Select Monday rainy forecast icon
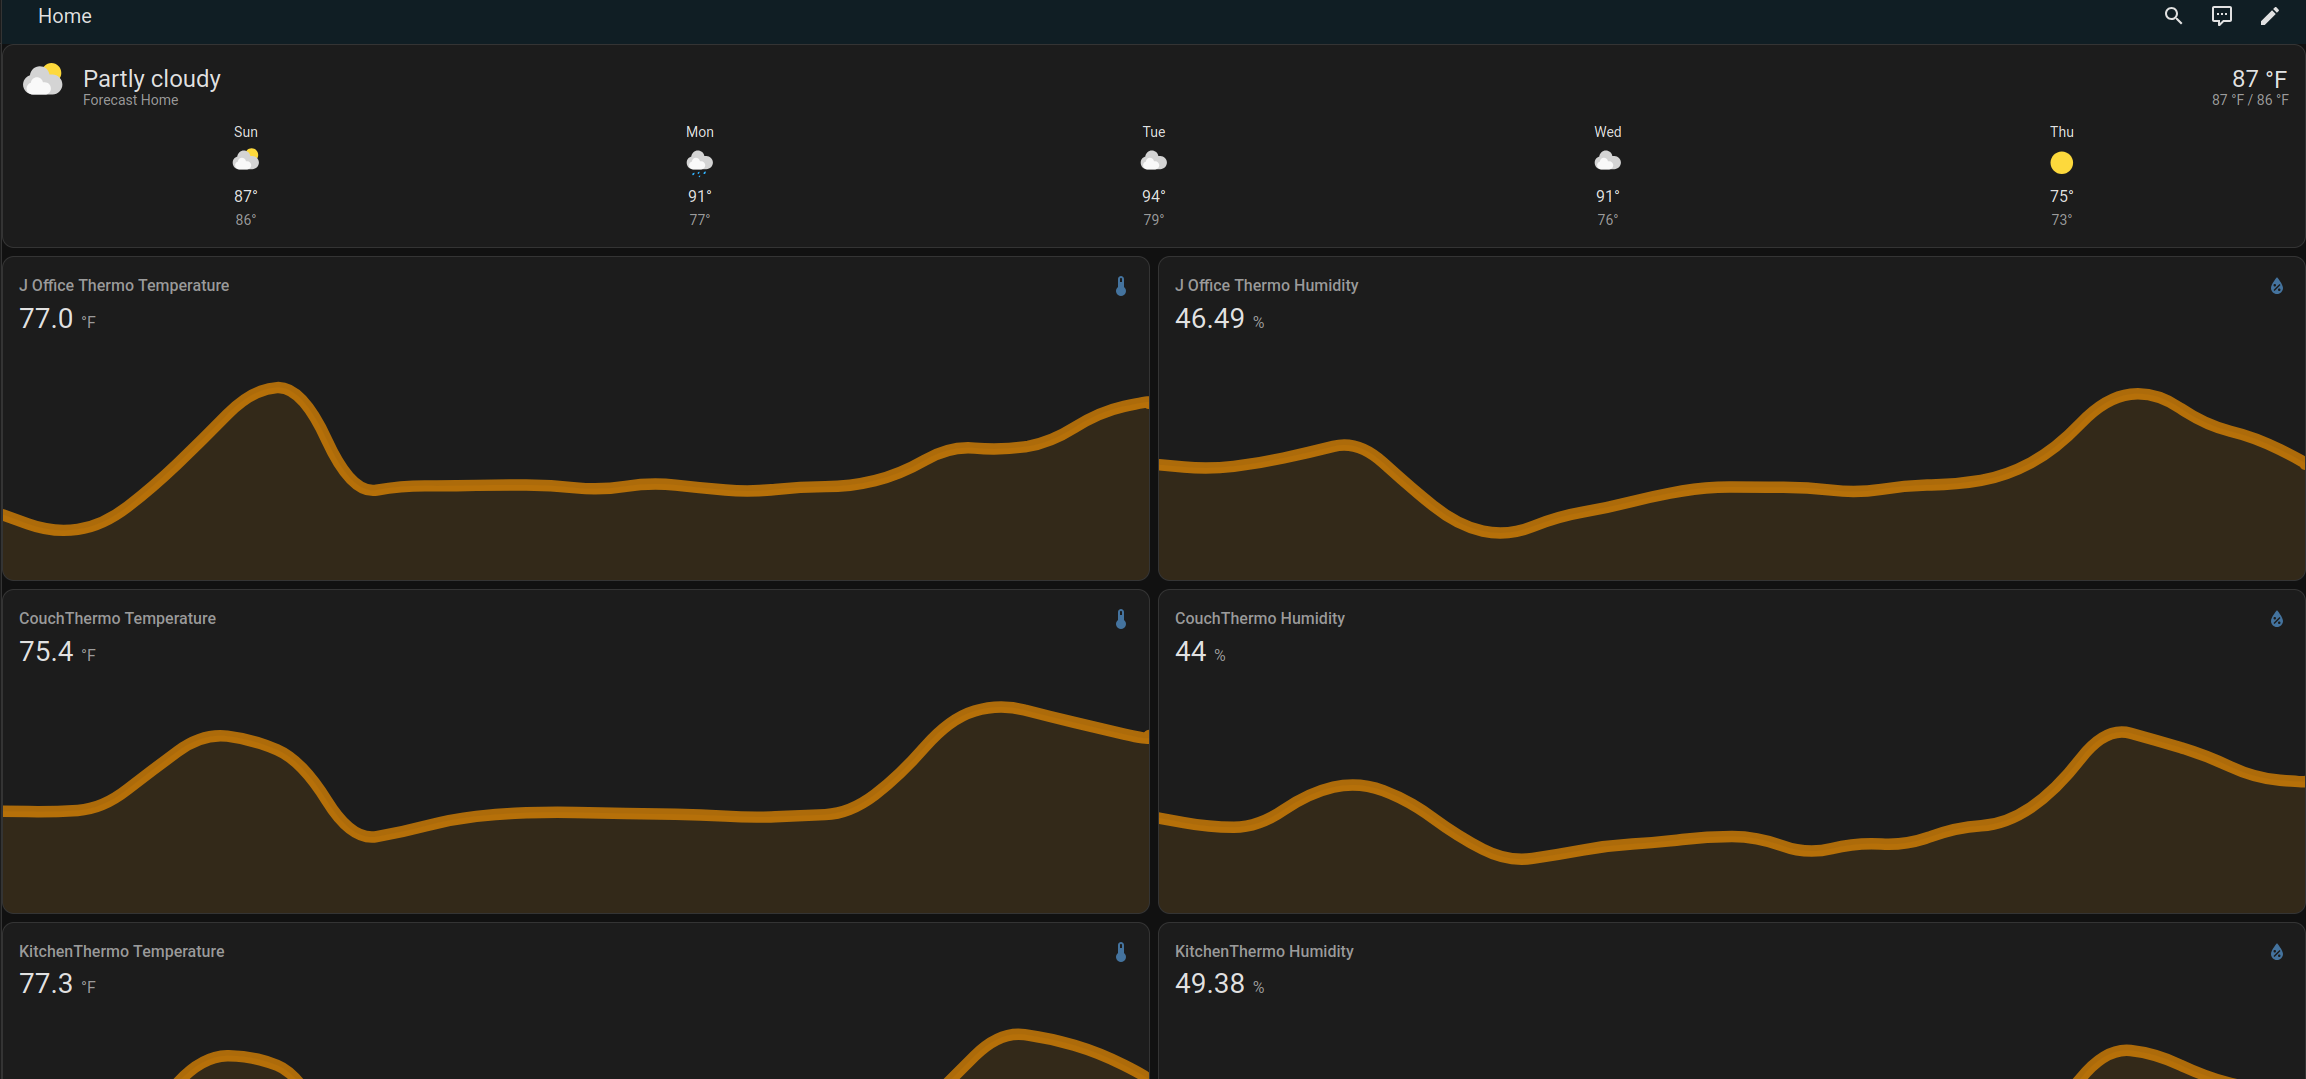 tap(700, 162)
